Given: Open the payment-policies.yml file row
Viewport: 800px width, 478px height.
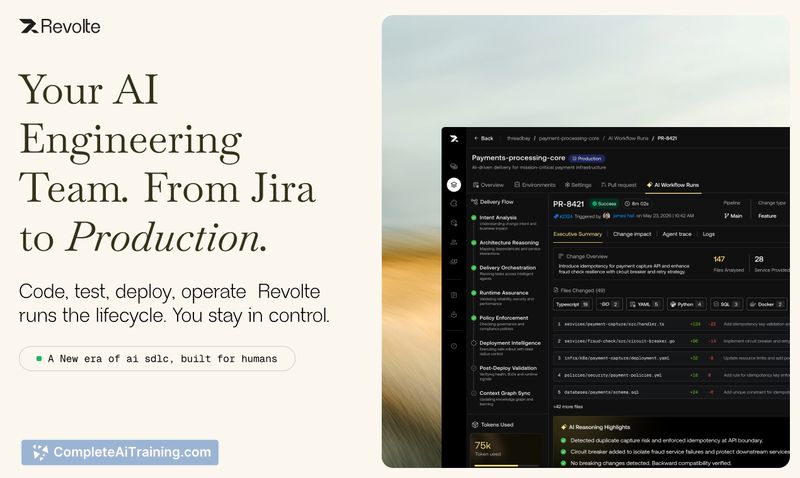Looking at the screenshot, I should coord(671,375).
